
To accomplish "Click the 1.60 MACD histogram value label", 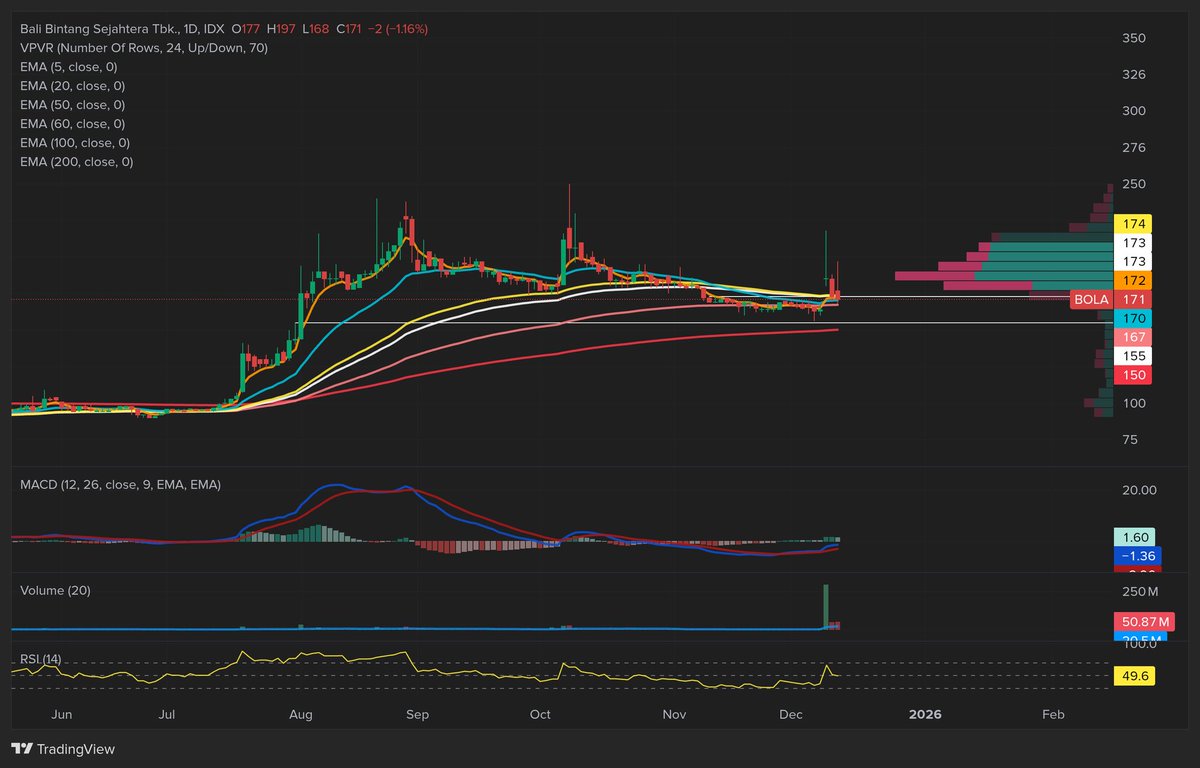I will point(1133,536).
